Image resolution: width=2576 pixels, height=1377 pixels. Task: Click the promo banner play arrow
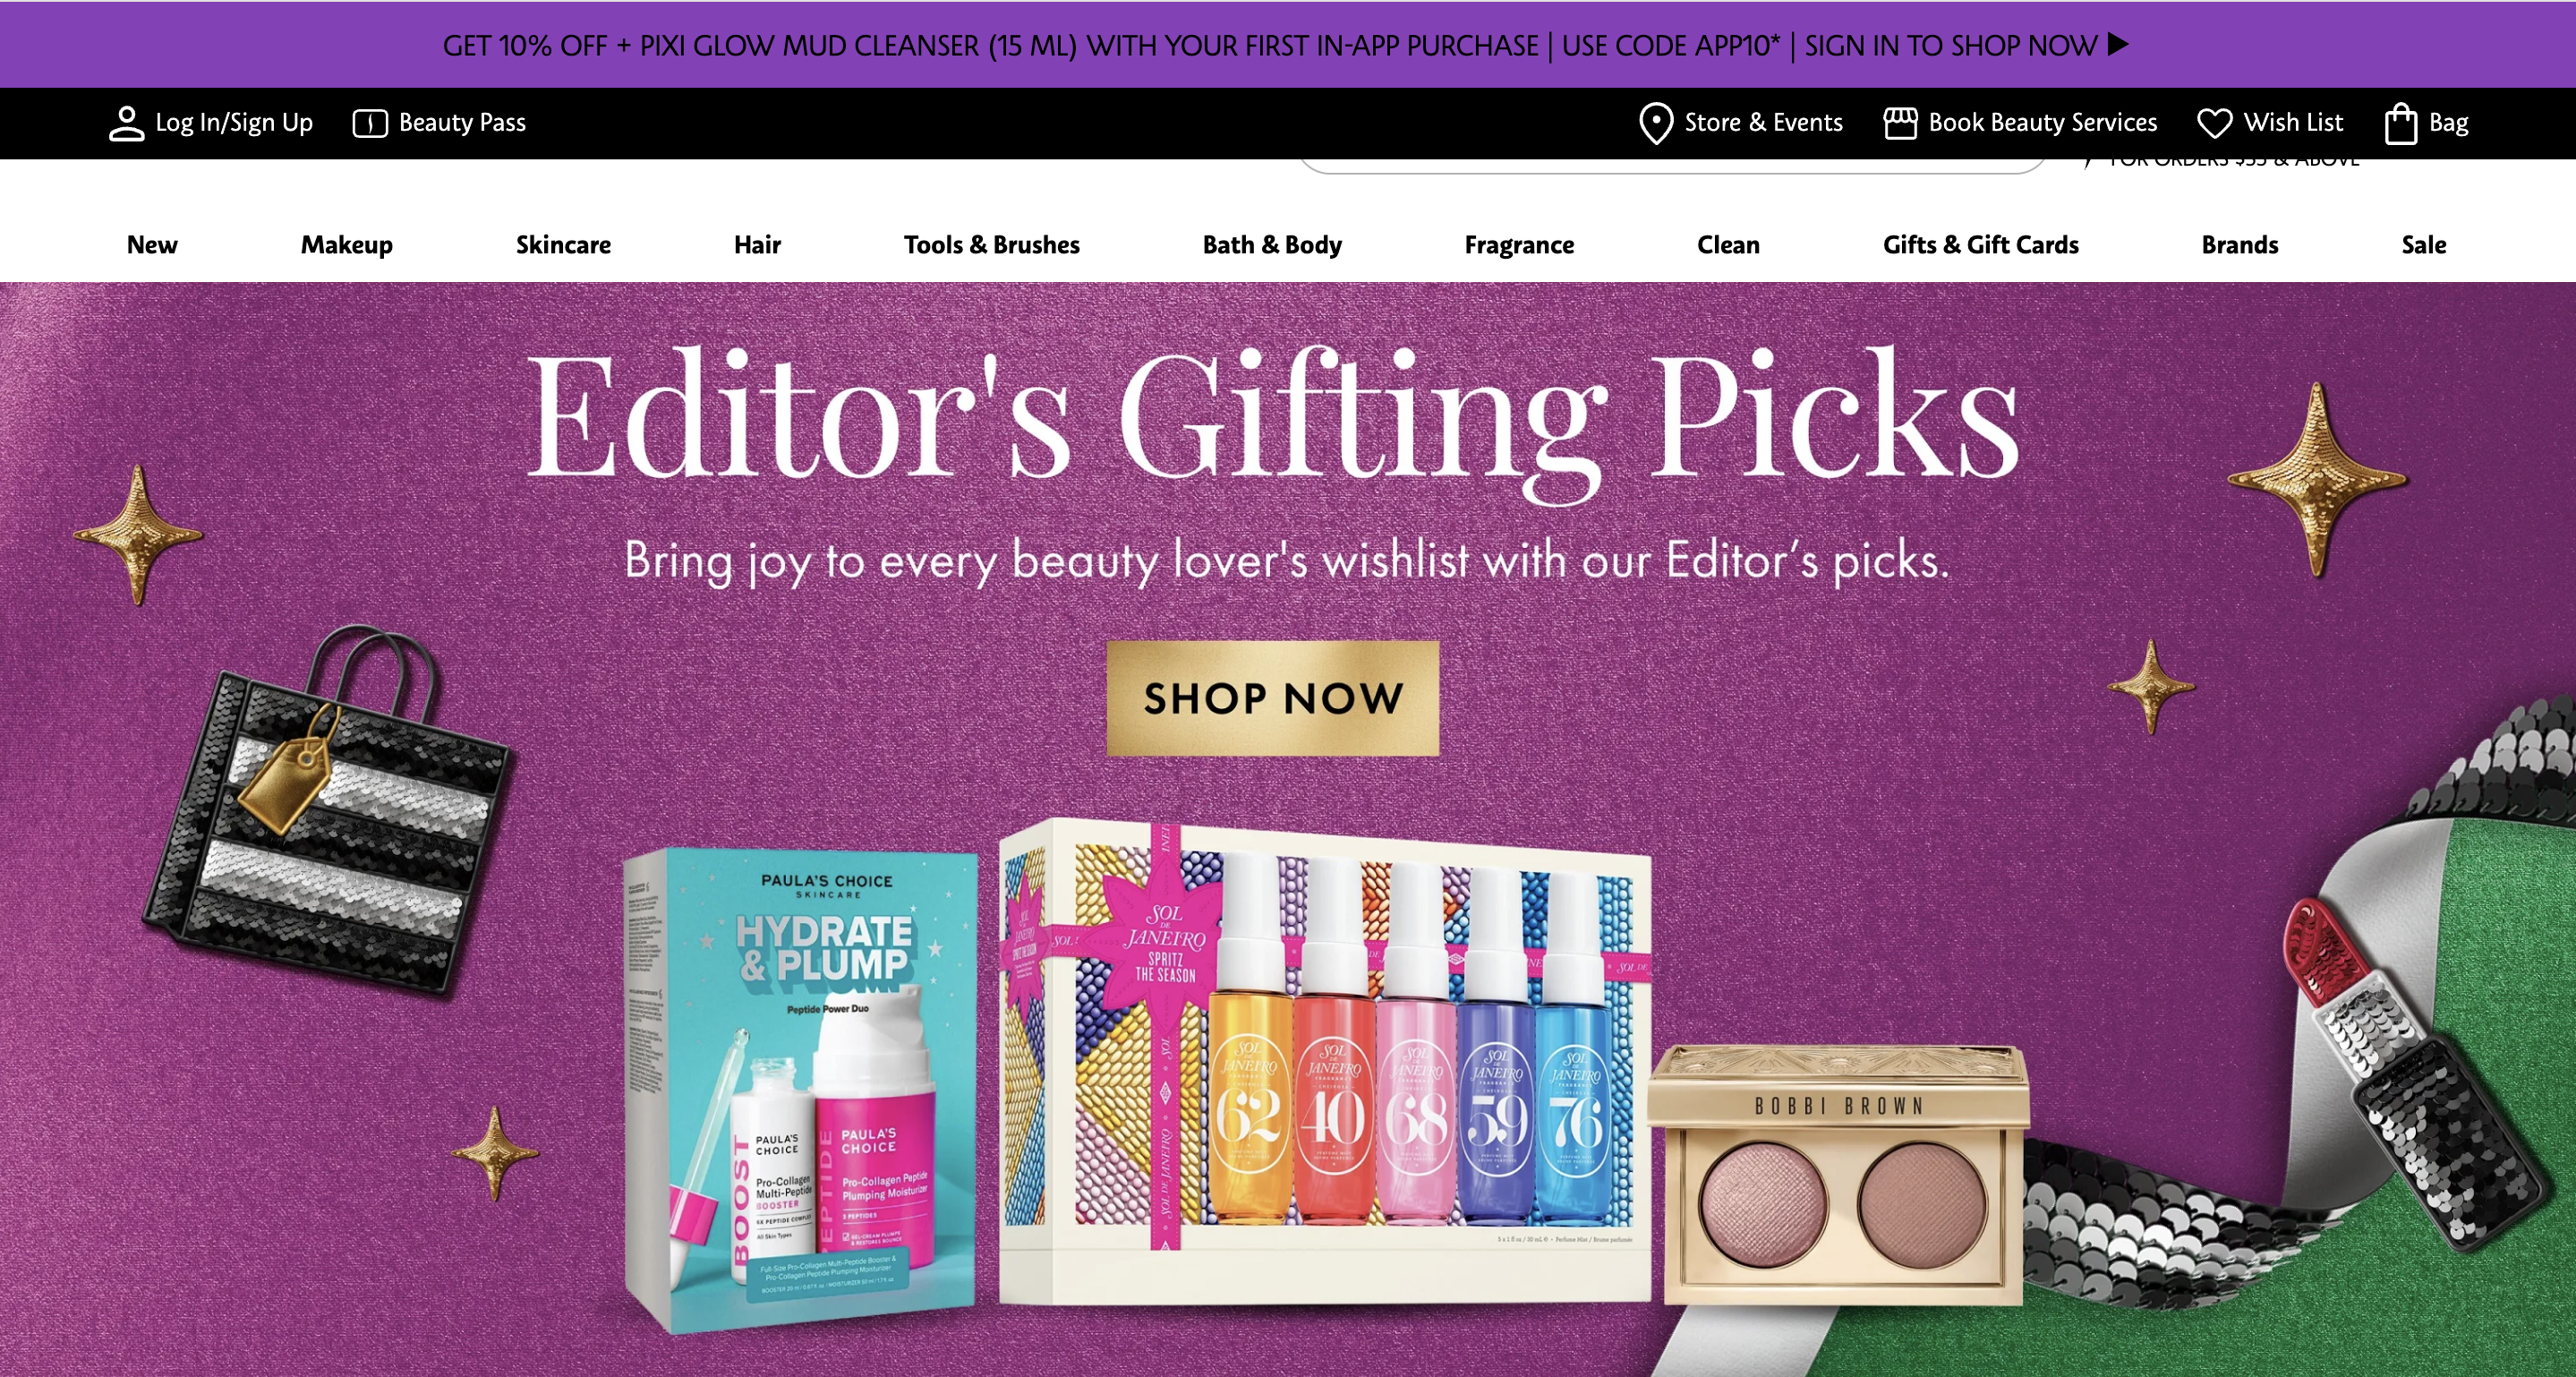click(2118, 44)
